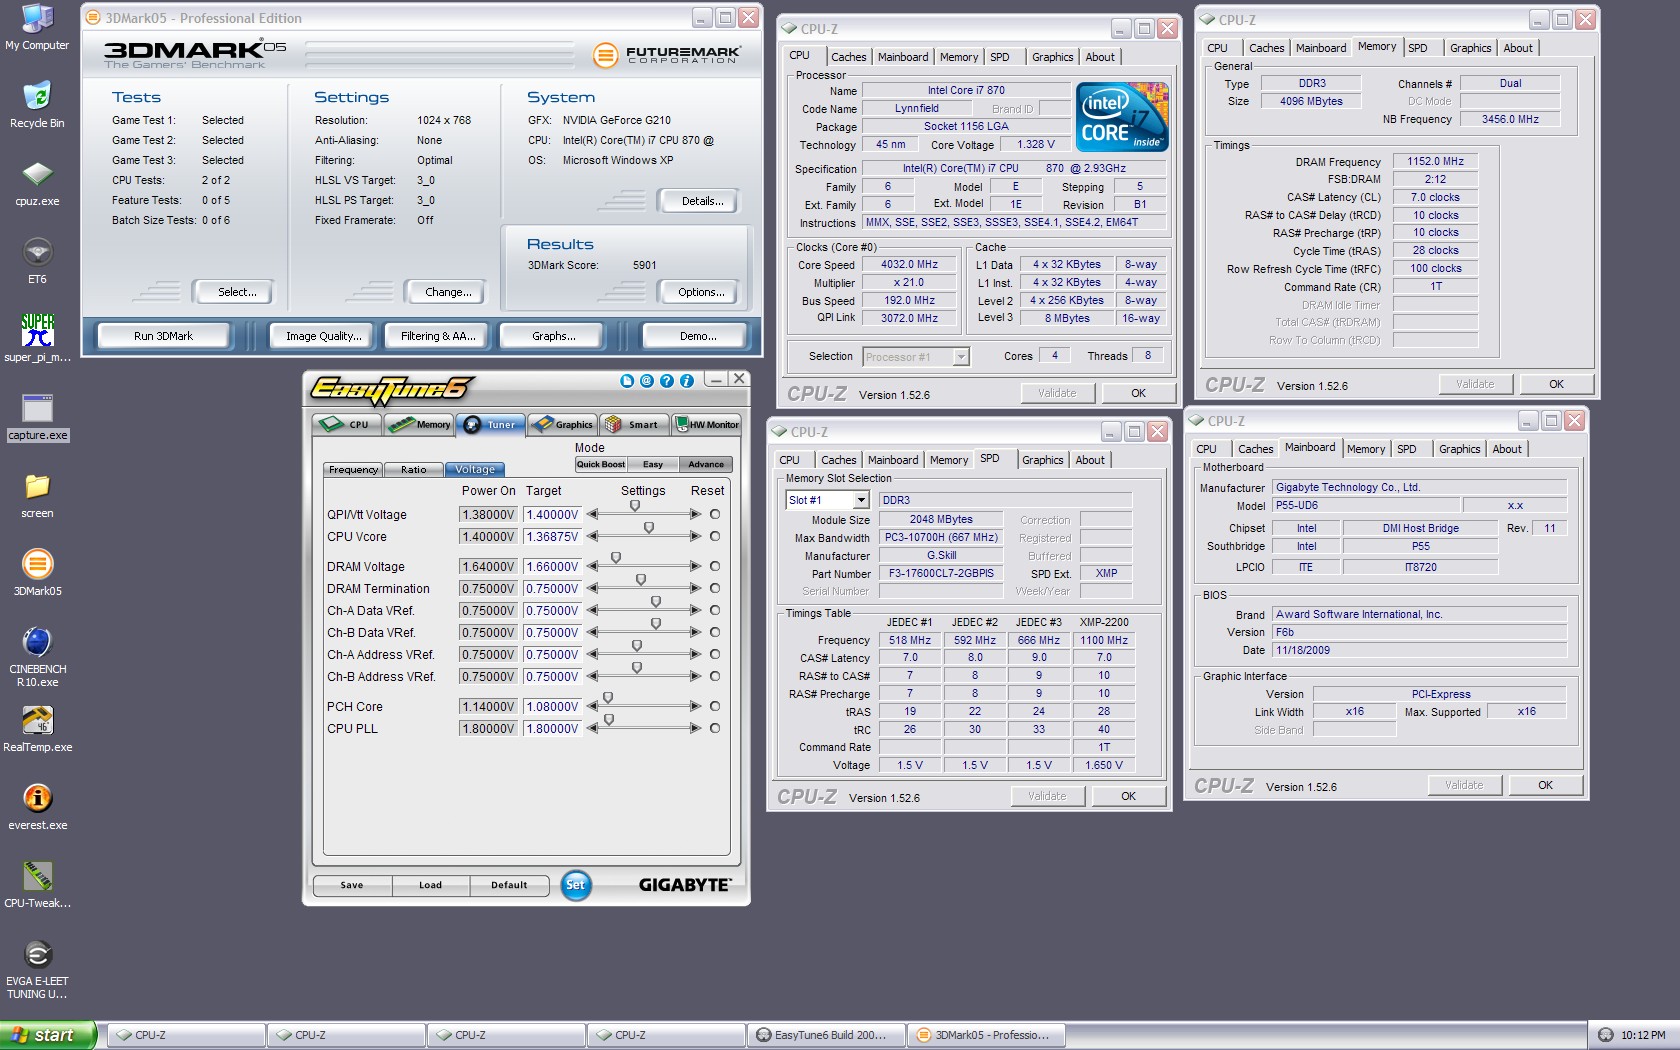Open Slot #1 memory slot dropdown
The width and height of the screenshot is (1680, 1050).
pyautogui.click(x=861, y=500)
